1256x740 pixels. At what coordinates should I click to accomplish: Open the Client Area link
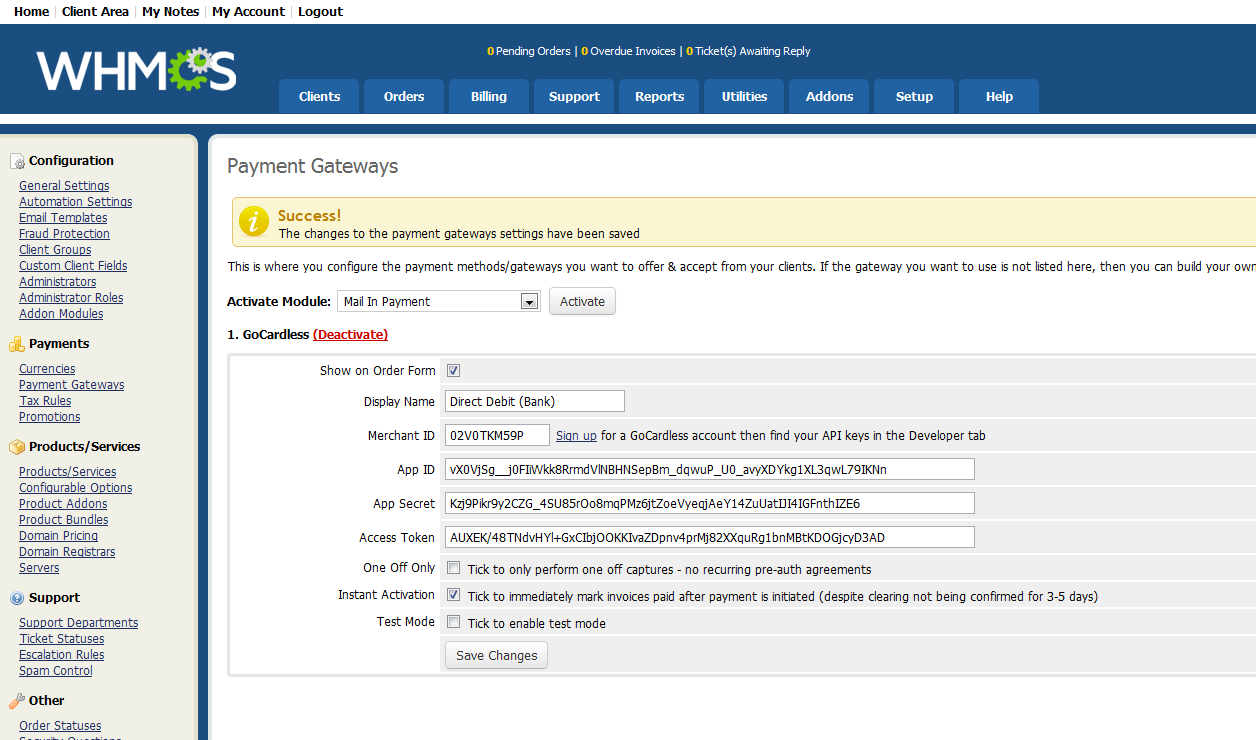click(95, 12)
